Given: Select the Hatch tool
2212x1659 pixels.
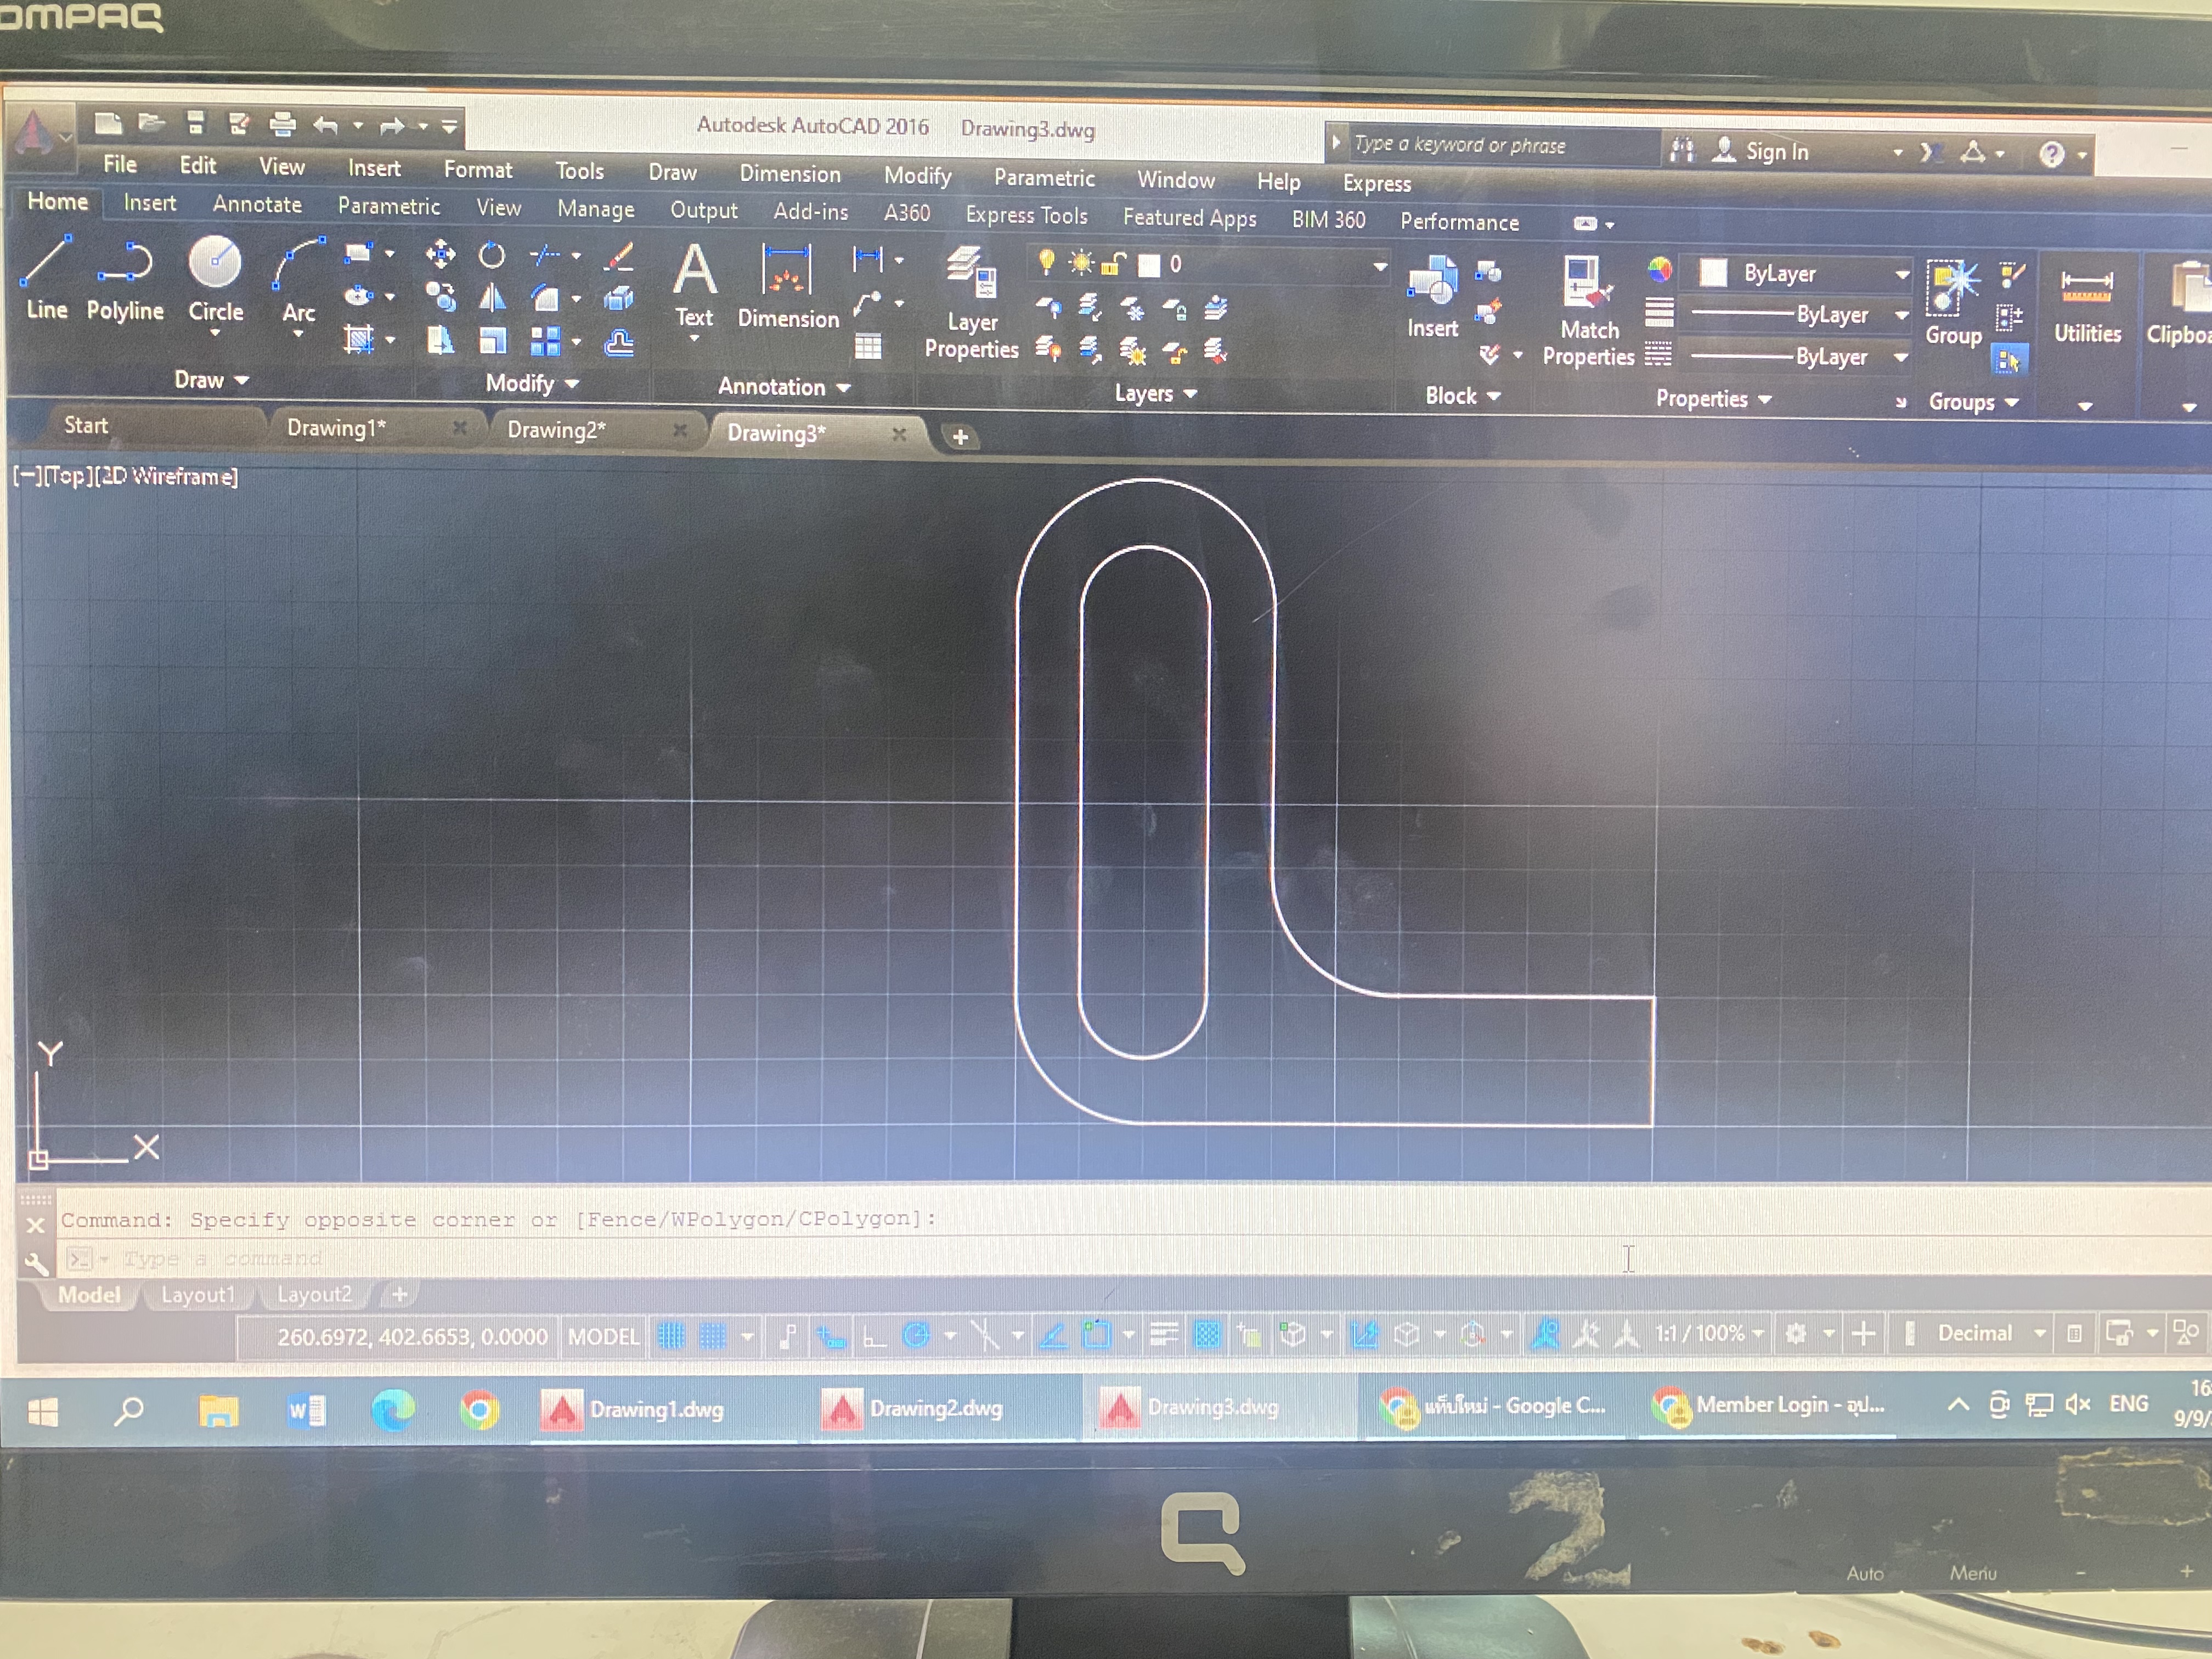Looking at the screenshot, I should click(x=359, y=340).
